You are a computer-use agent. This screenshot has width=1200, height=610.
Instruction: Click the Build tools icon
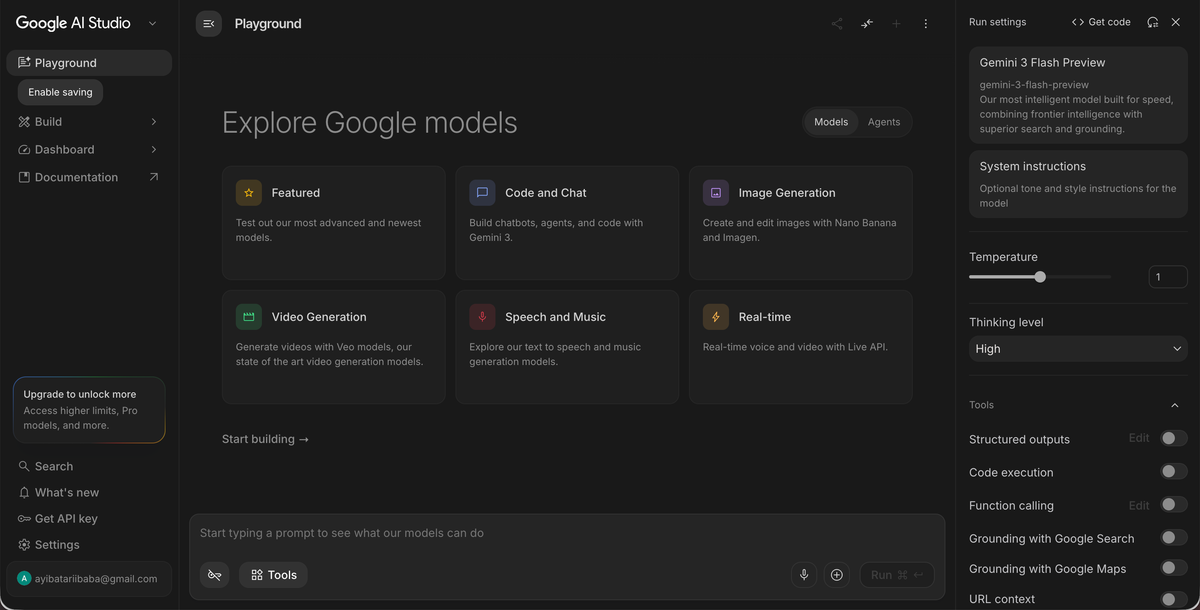tap(25, 122)
